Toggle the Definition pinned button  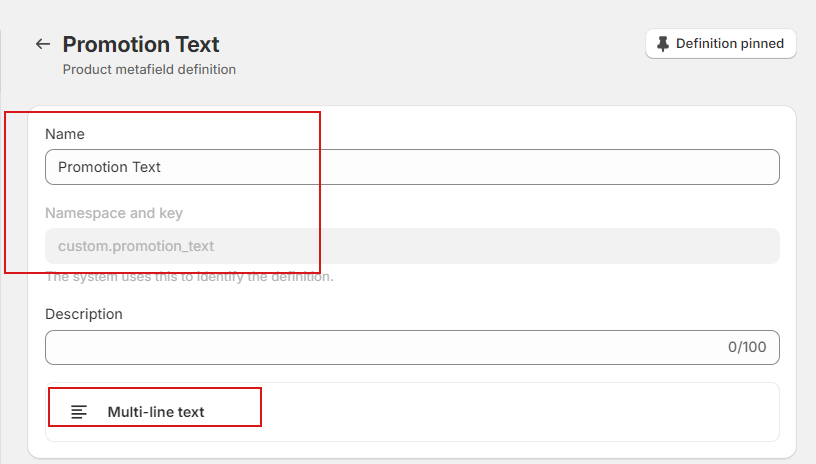click(x=720, y=44)
